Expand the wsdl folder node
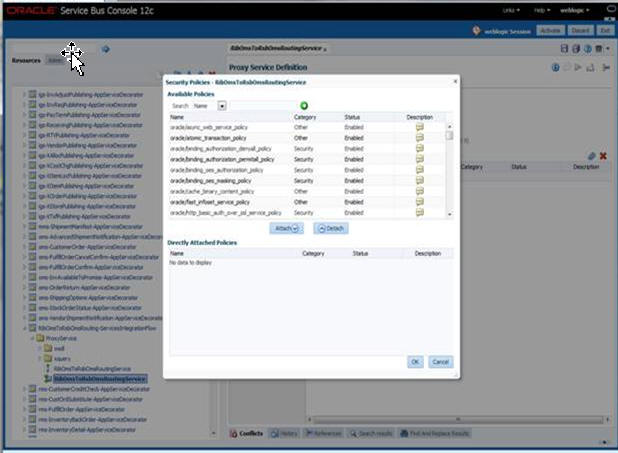Screen dimensions: 618x453 tap(40, 348)
